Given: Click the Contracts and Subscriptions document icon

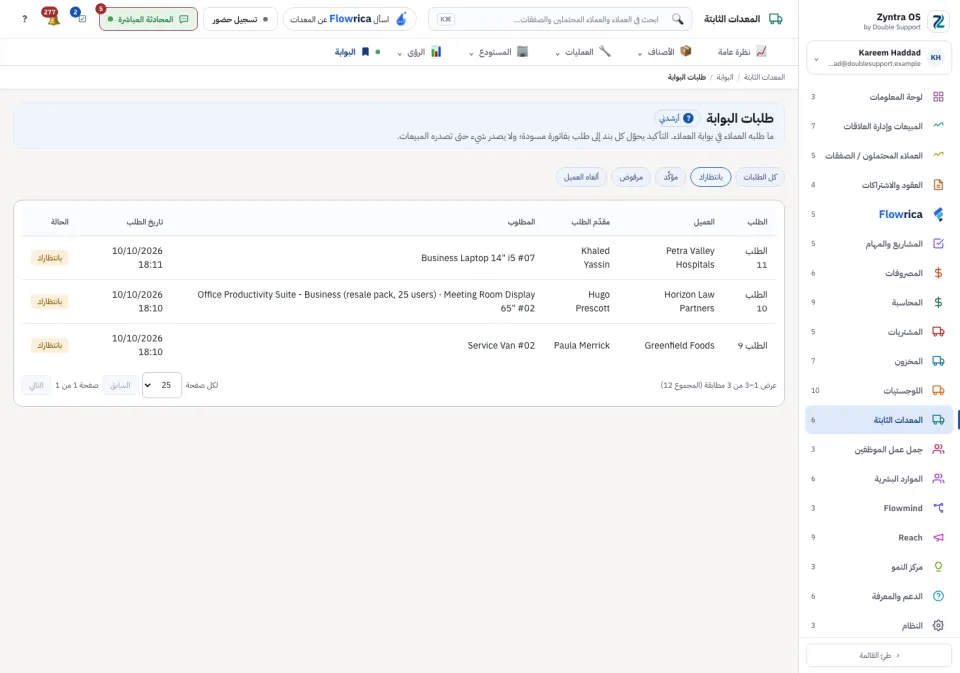Looking at the screenshot, I should [938, 184].
